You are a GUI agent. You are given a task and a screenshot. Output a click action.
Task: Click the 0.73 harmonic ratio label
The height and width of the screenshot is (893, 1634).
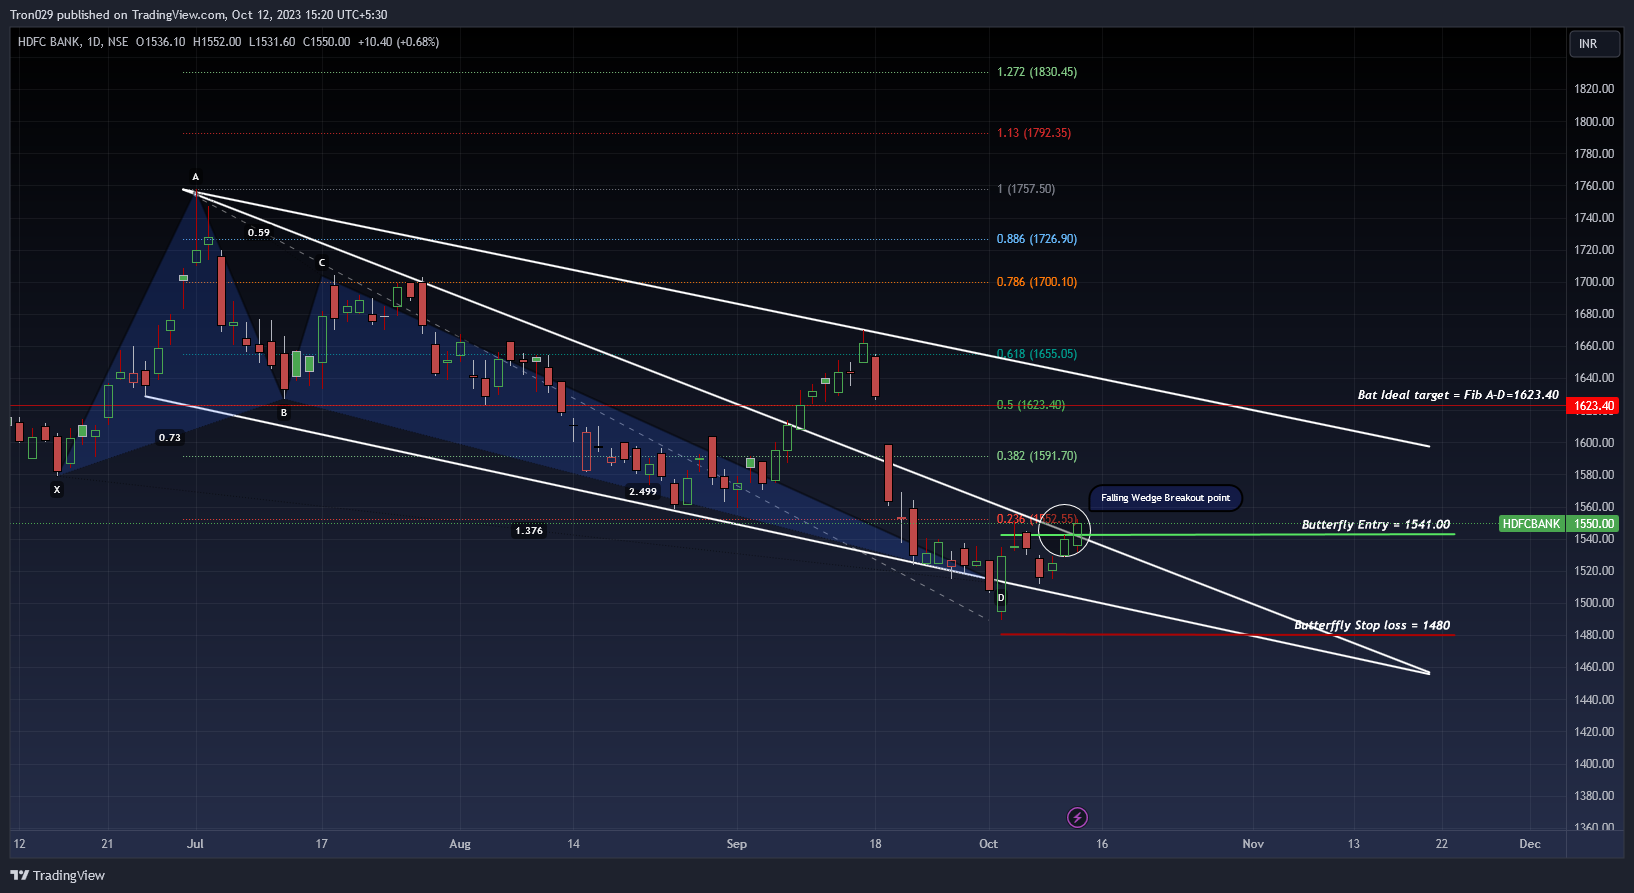170,437
